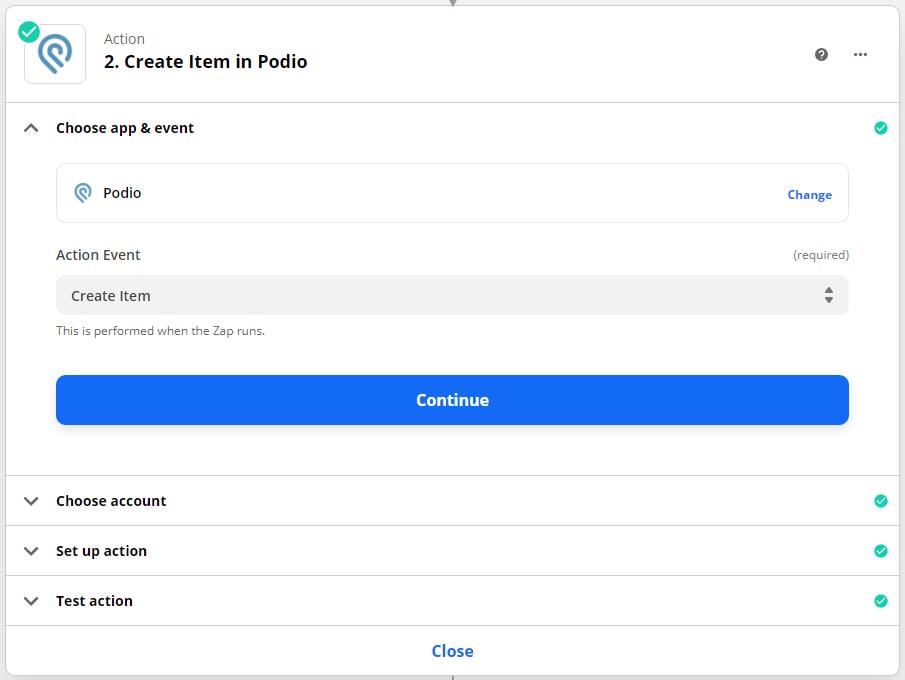Image resolution: width=905 pixels, height=680 pixels.
Task: Click the Change link for Podio
Action: click(x=809, y=195)
